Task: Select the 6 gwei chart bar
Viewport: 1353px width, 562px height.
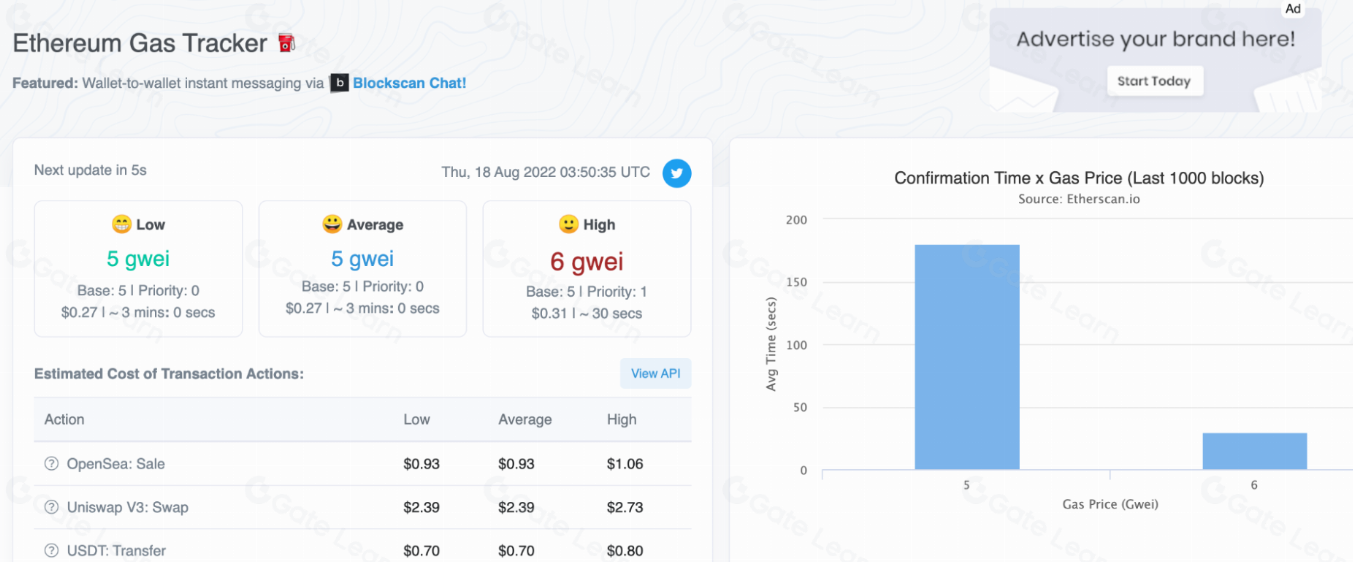Action: click(1254, 451)
